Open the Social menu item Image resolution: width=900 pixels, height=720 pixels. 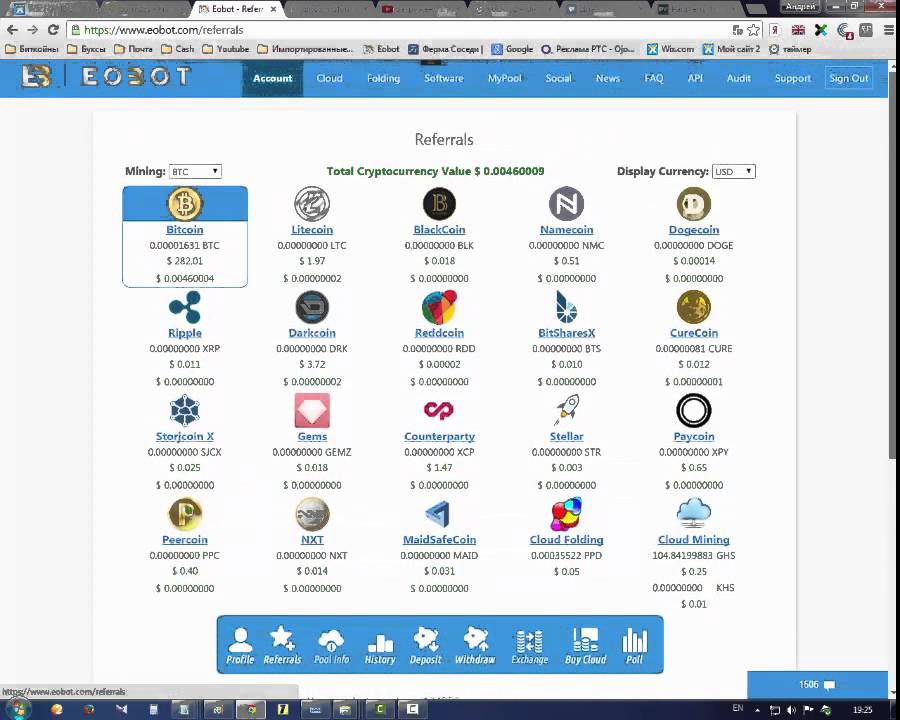pos(558,78)
